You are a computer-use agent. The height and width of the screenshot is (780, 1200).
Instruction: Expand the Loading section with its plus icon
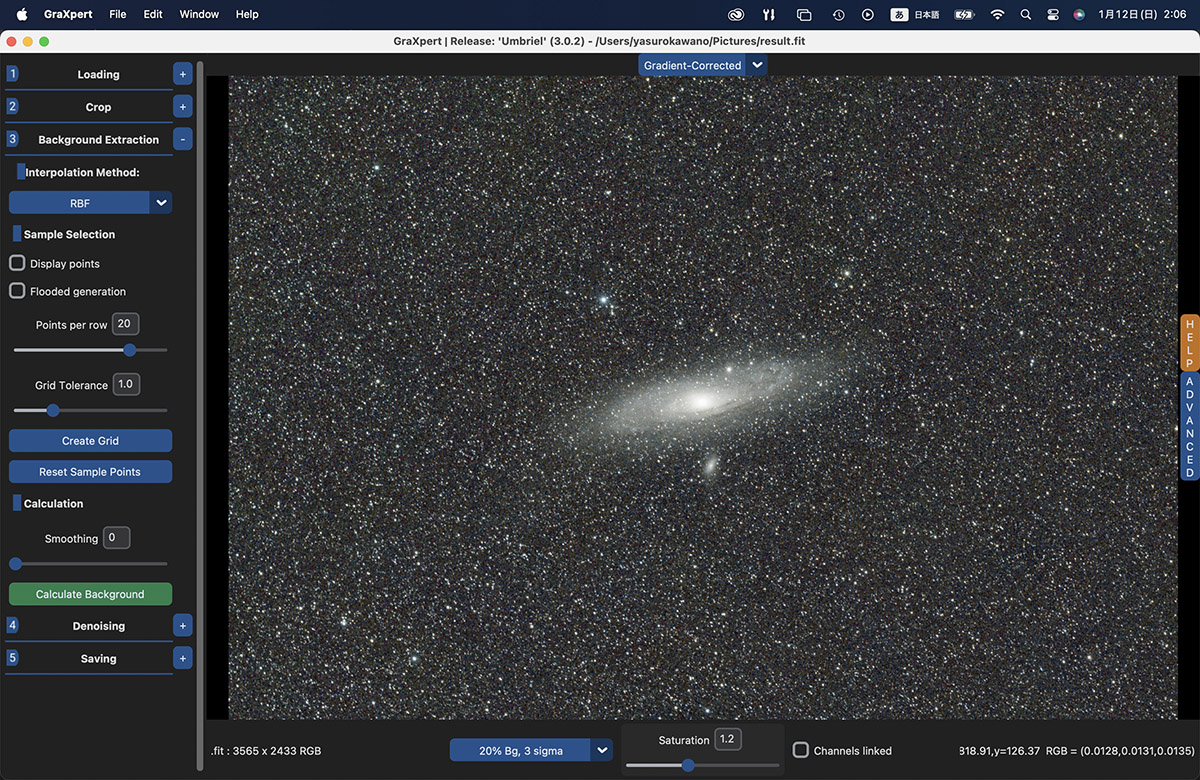182,73
